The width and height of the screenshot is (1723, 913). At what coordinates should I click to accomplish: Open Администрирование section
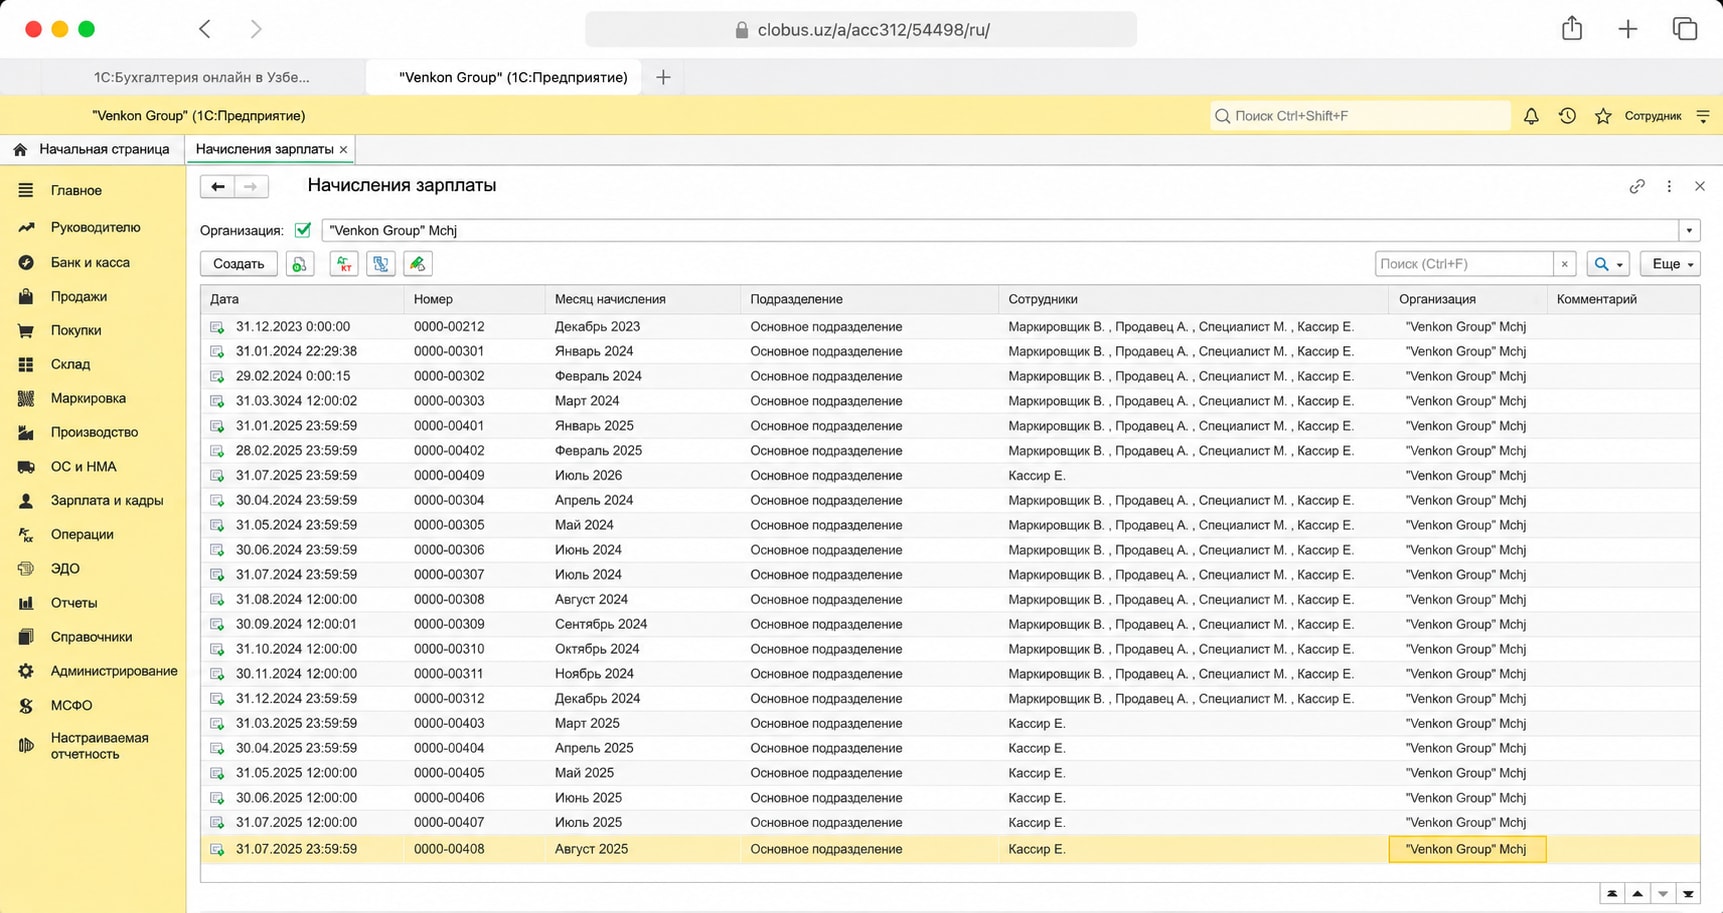(114, 671)
